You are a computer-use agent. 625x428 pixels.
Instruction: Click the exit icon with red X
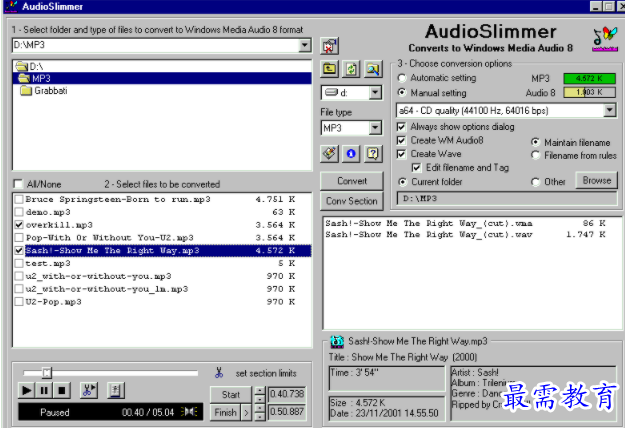click(x=331, y=45)
